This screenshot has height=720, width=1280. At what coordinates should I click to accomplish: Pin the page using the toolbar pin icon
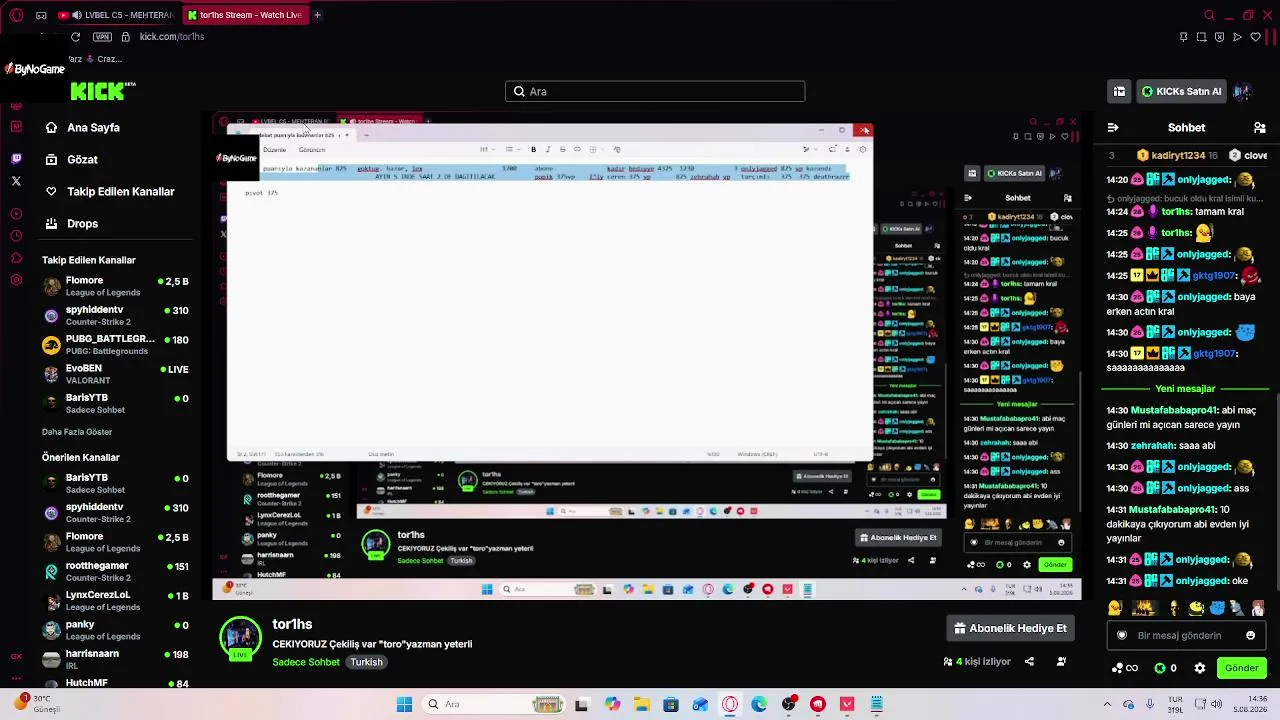[1183, 37]
